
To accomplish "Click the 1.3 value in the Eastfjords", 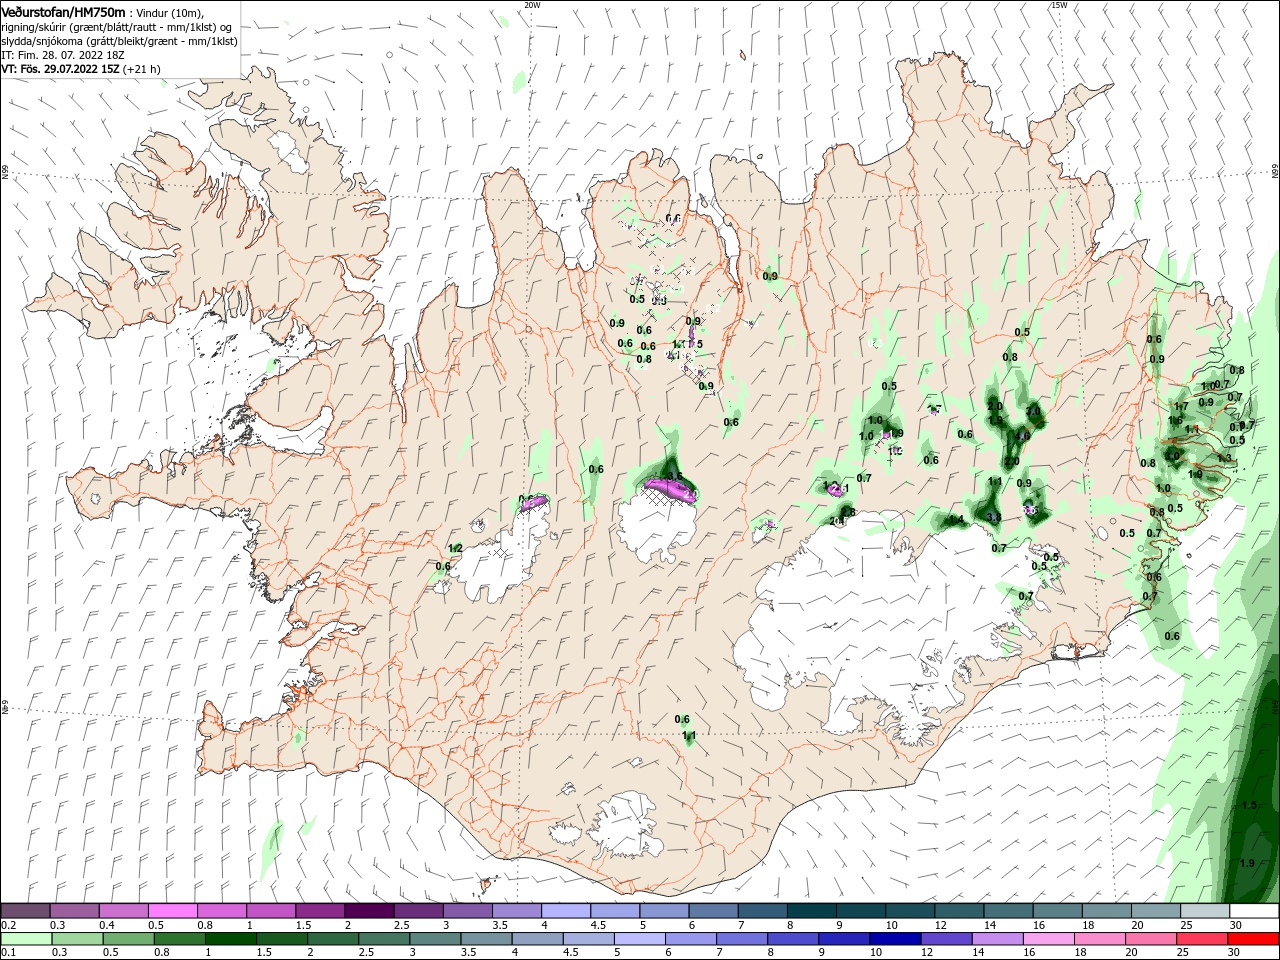I will pos(1225,458).
